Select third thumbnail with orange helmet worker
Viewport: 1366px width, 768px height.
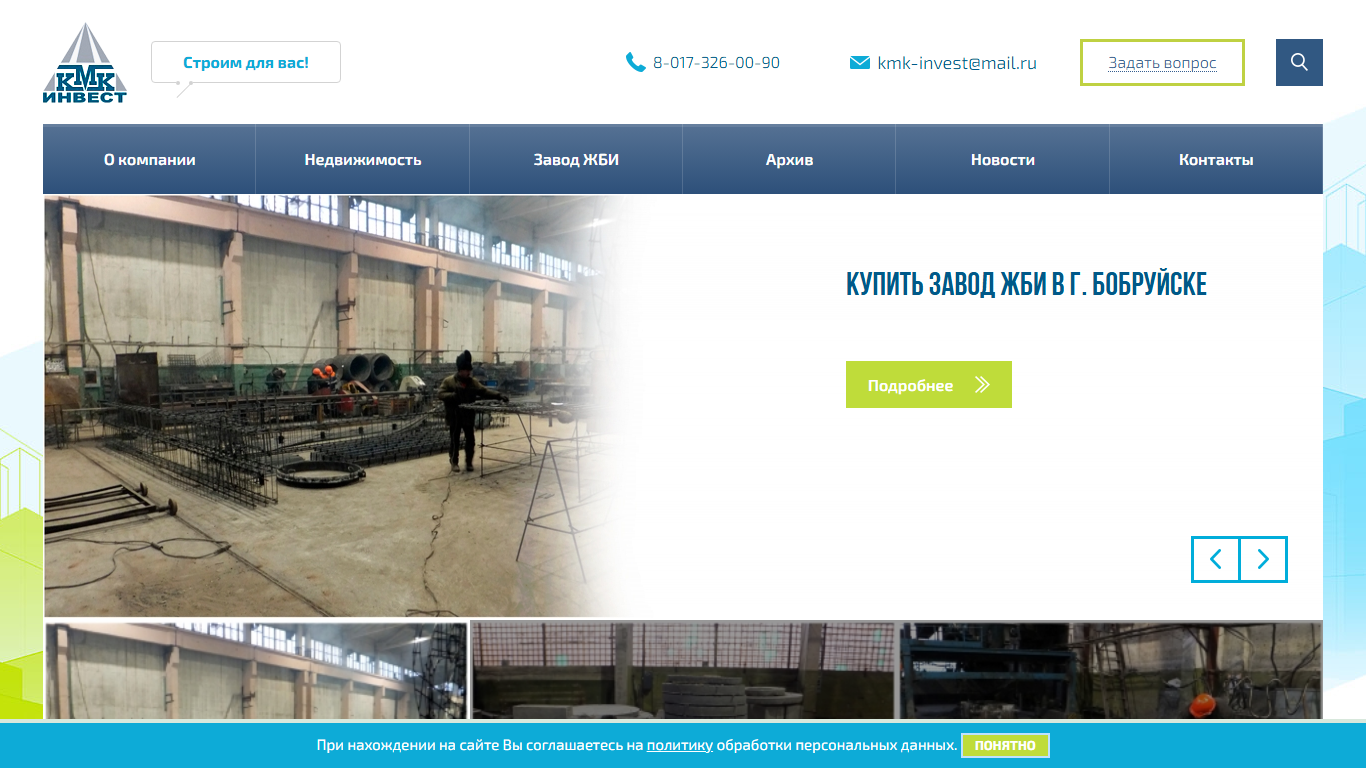point(1110,670)
